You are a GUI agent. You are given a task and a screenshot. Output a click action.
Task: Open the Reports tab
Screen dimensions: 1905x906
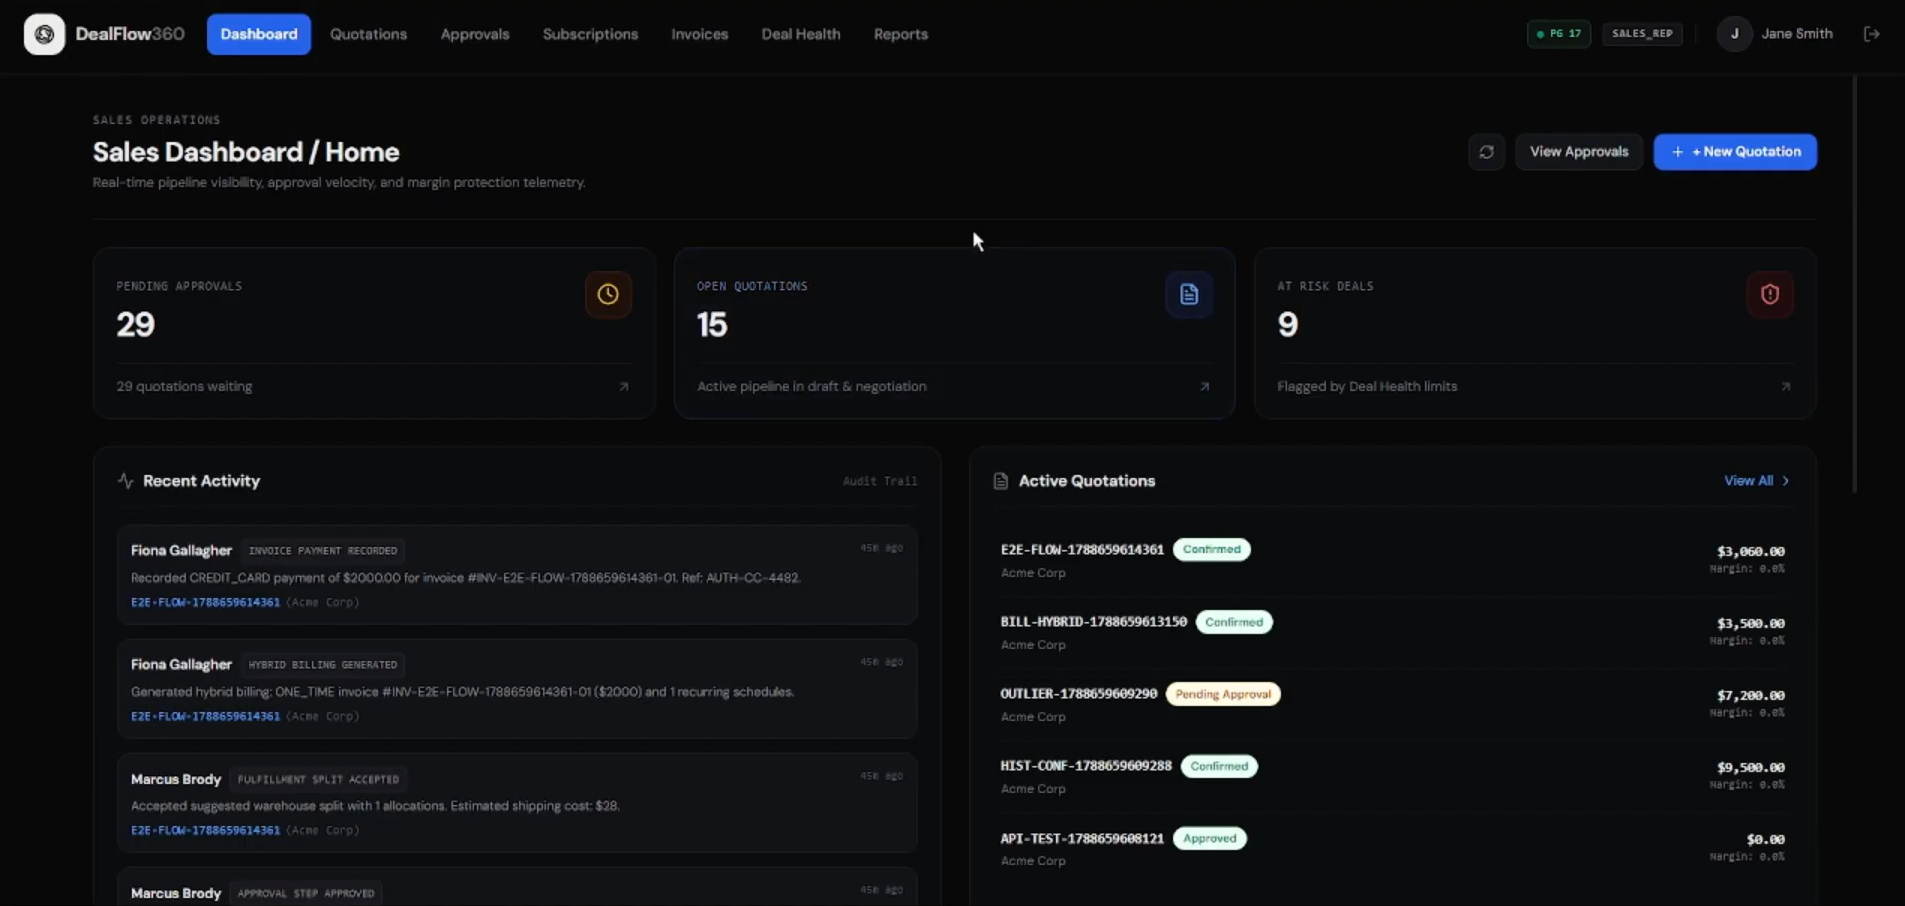point(901,34)
